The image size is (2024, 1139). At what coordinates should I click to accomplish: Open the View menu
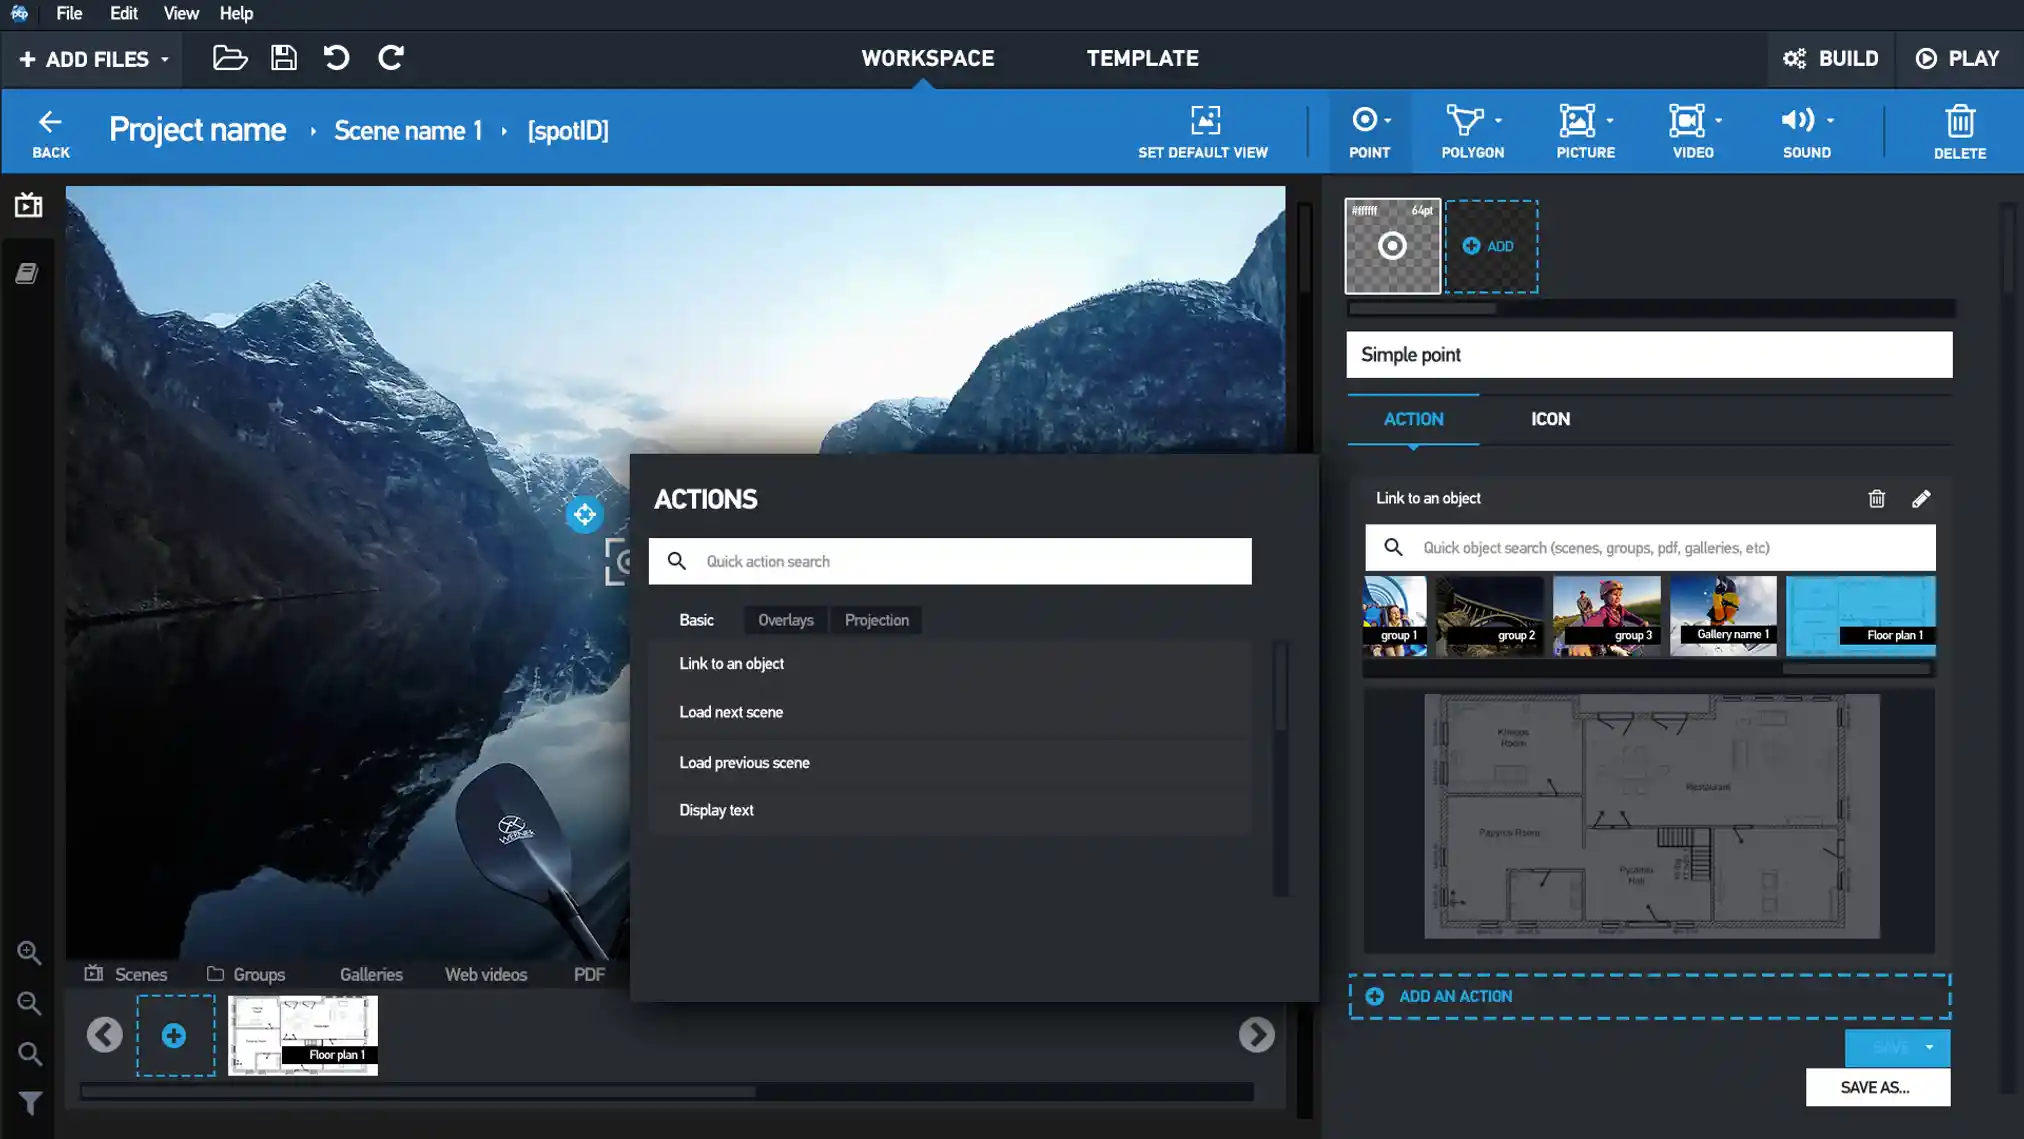click(181, 13)
